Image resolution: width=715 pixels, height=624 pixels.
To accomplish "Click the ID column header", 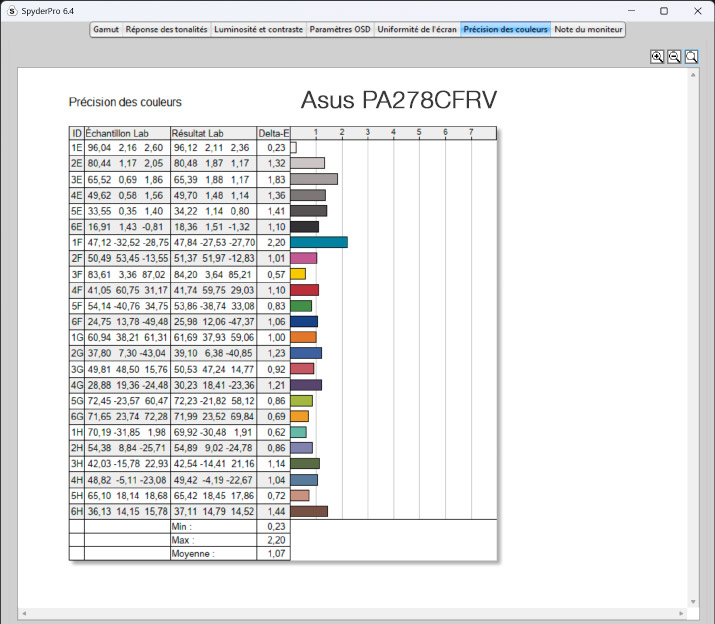I will pyautogui.click(x=77, y=133).
